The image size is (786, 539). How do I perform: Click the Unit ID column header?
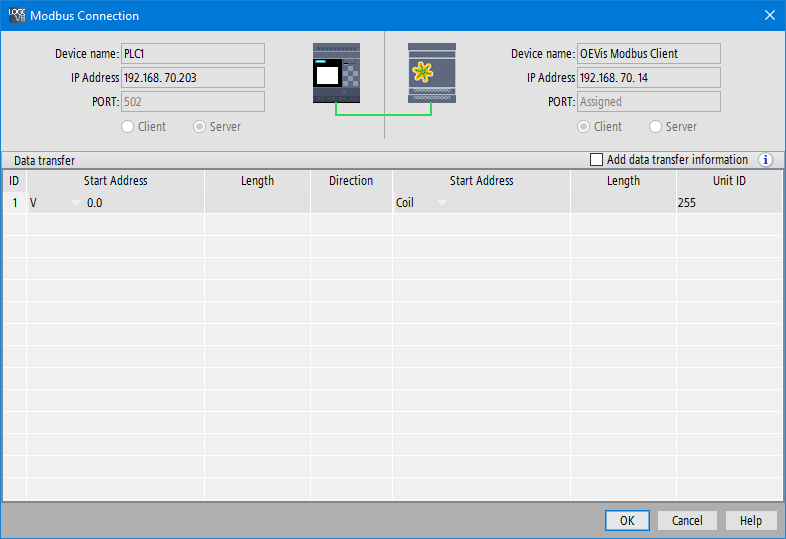(729, 181)
